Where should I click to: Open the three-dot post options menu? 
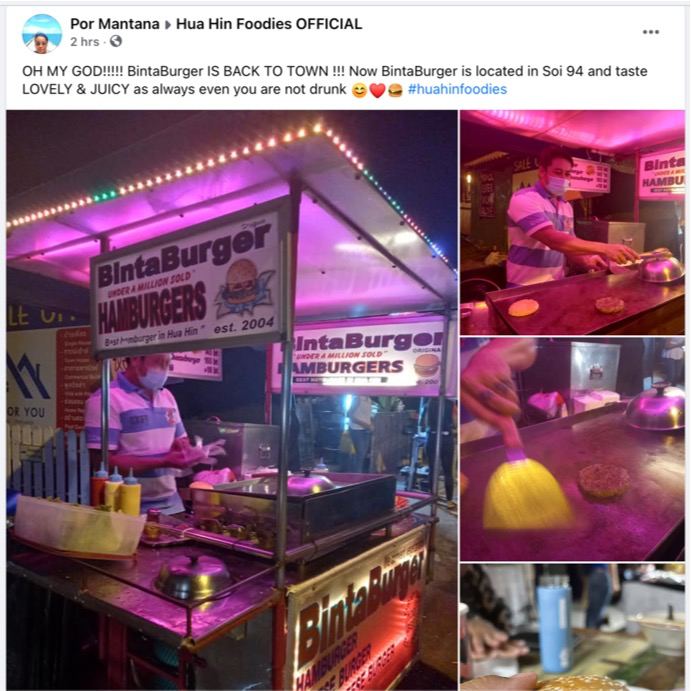pos(650,32)
